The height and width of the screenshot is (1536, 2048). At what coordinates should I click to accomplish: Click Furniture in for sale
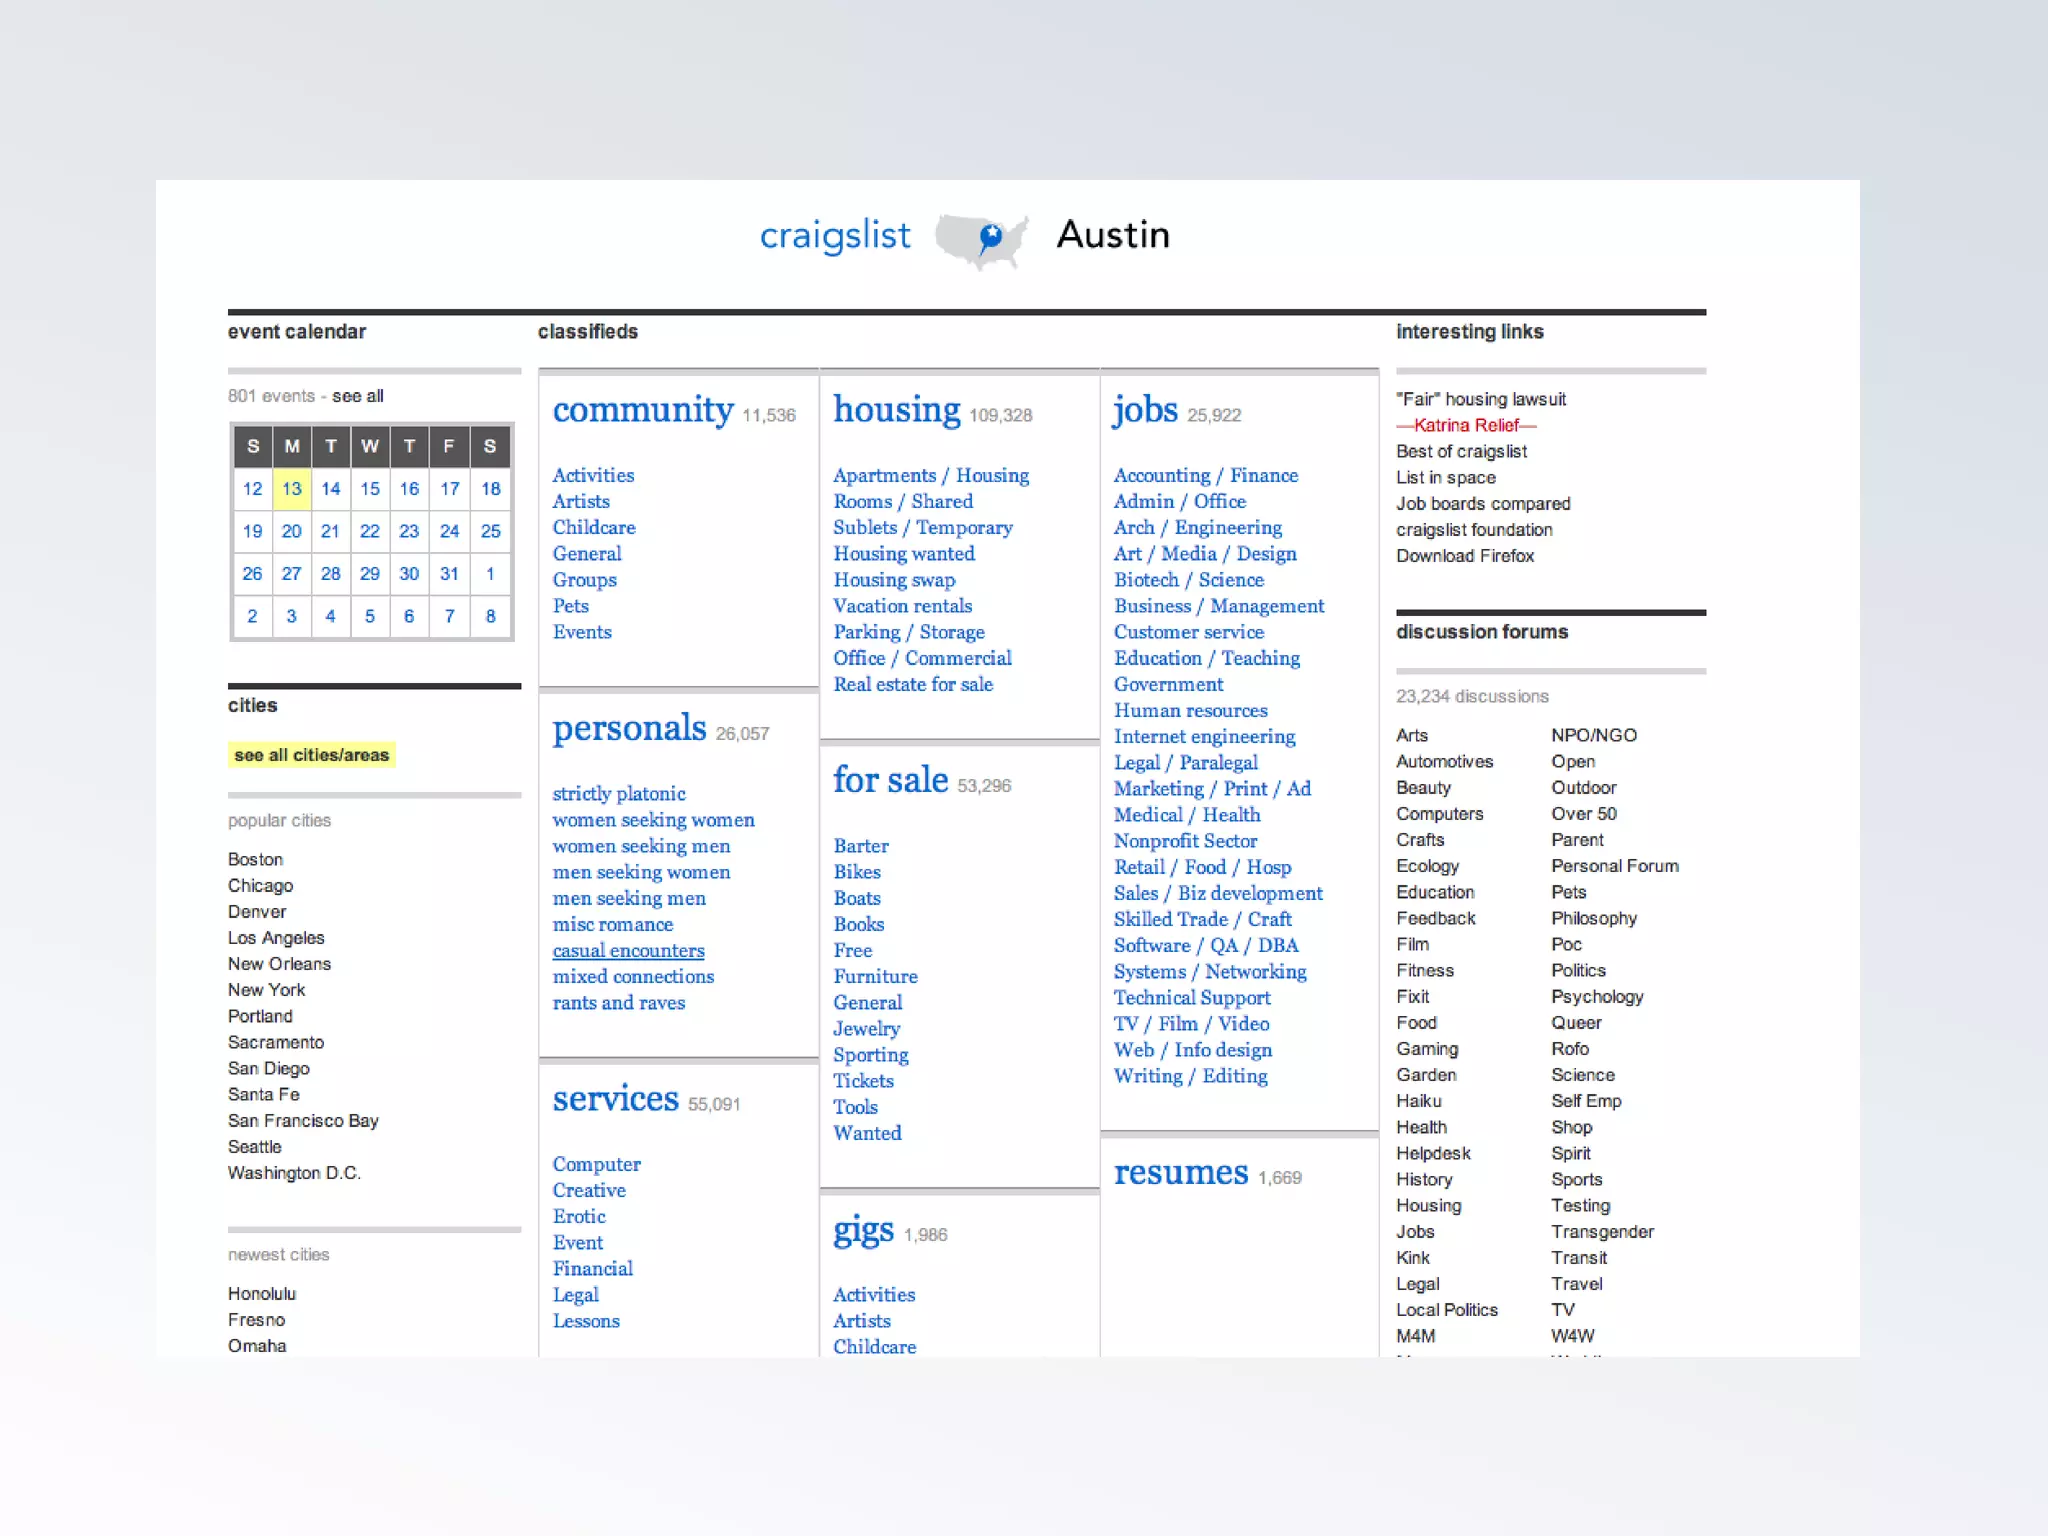coord(875,977)
